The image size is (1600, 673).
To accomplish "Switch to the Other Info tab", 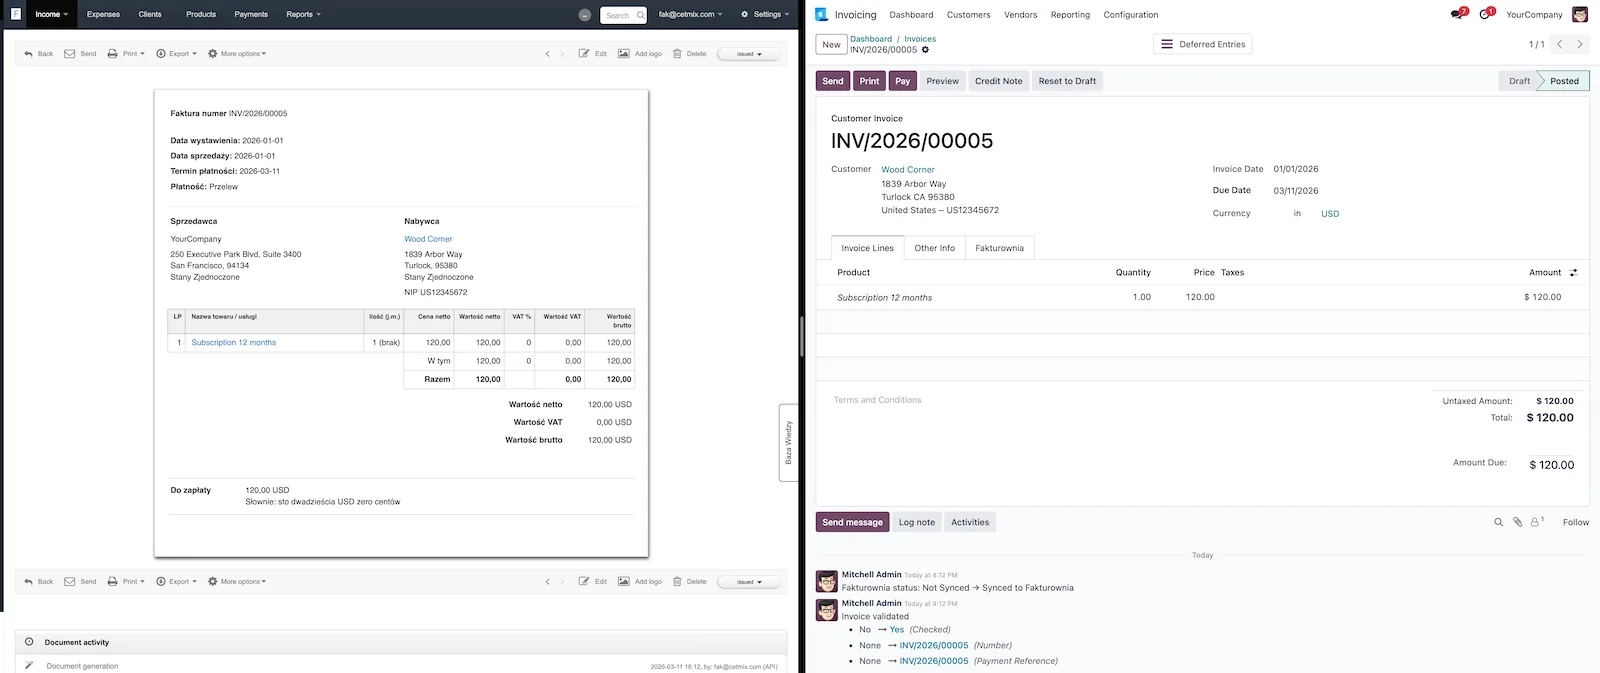I will [x=934, y=248].
